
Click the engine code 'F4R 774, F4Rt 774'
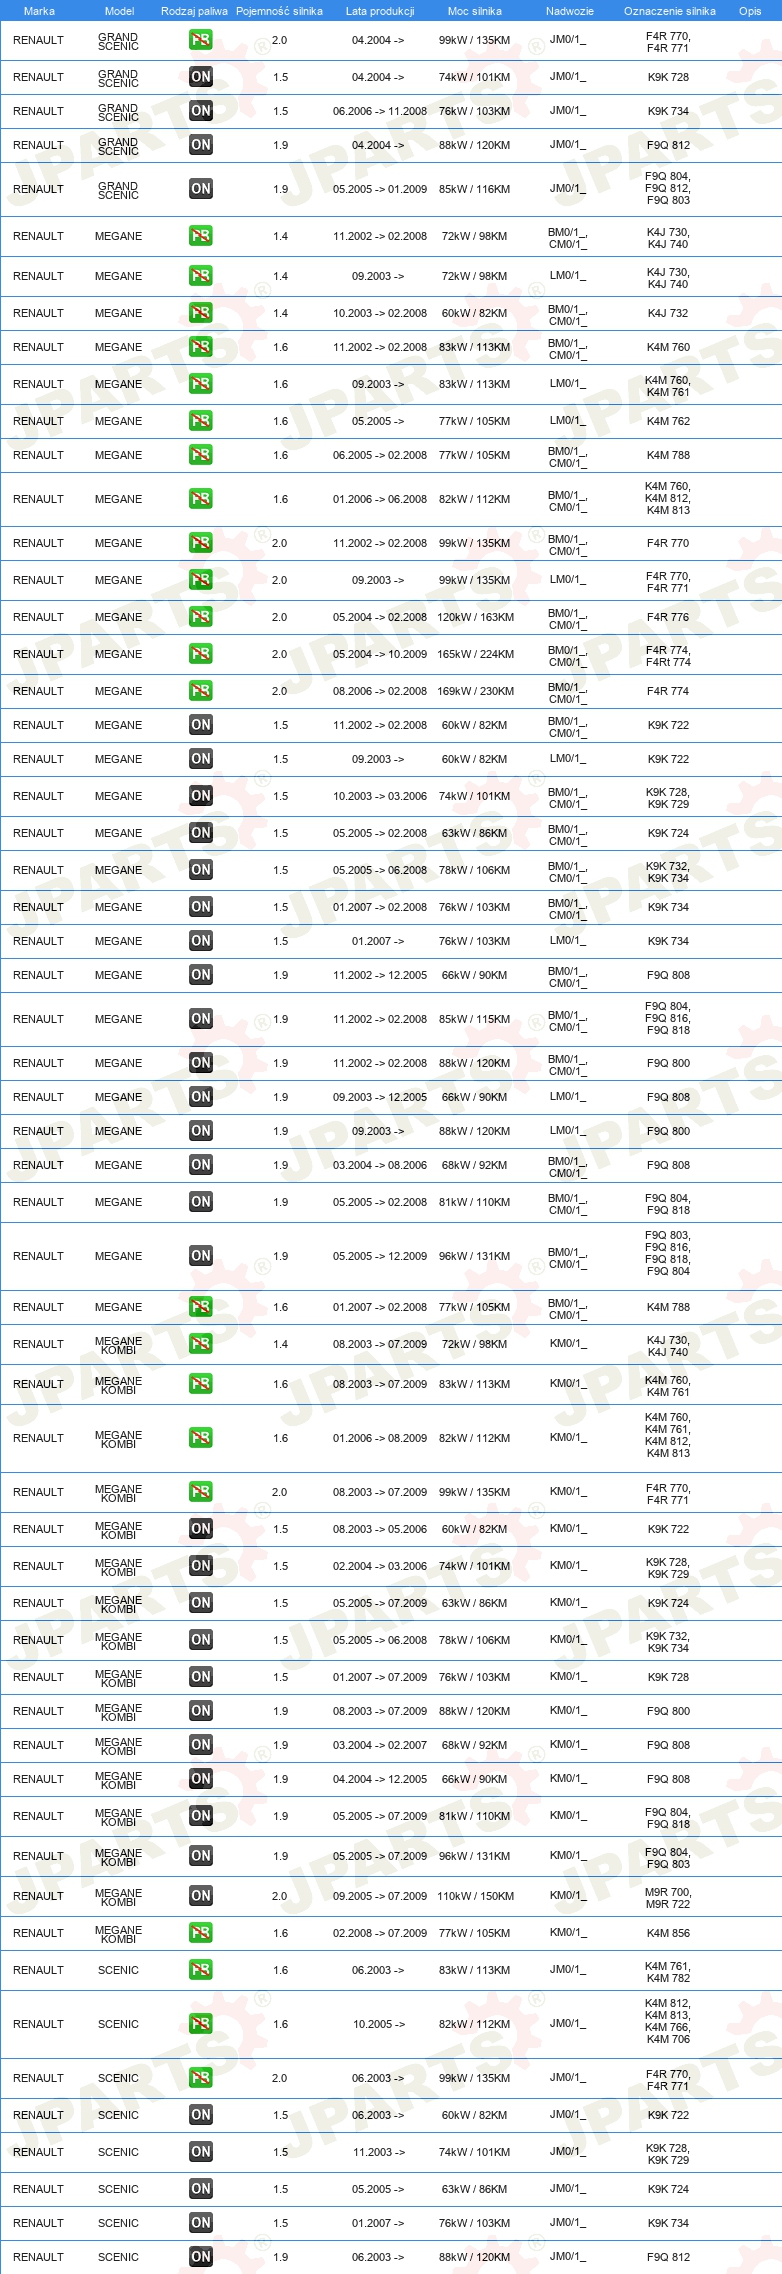(x=668, y=655)
